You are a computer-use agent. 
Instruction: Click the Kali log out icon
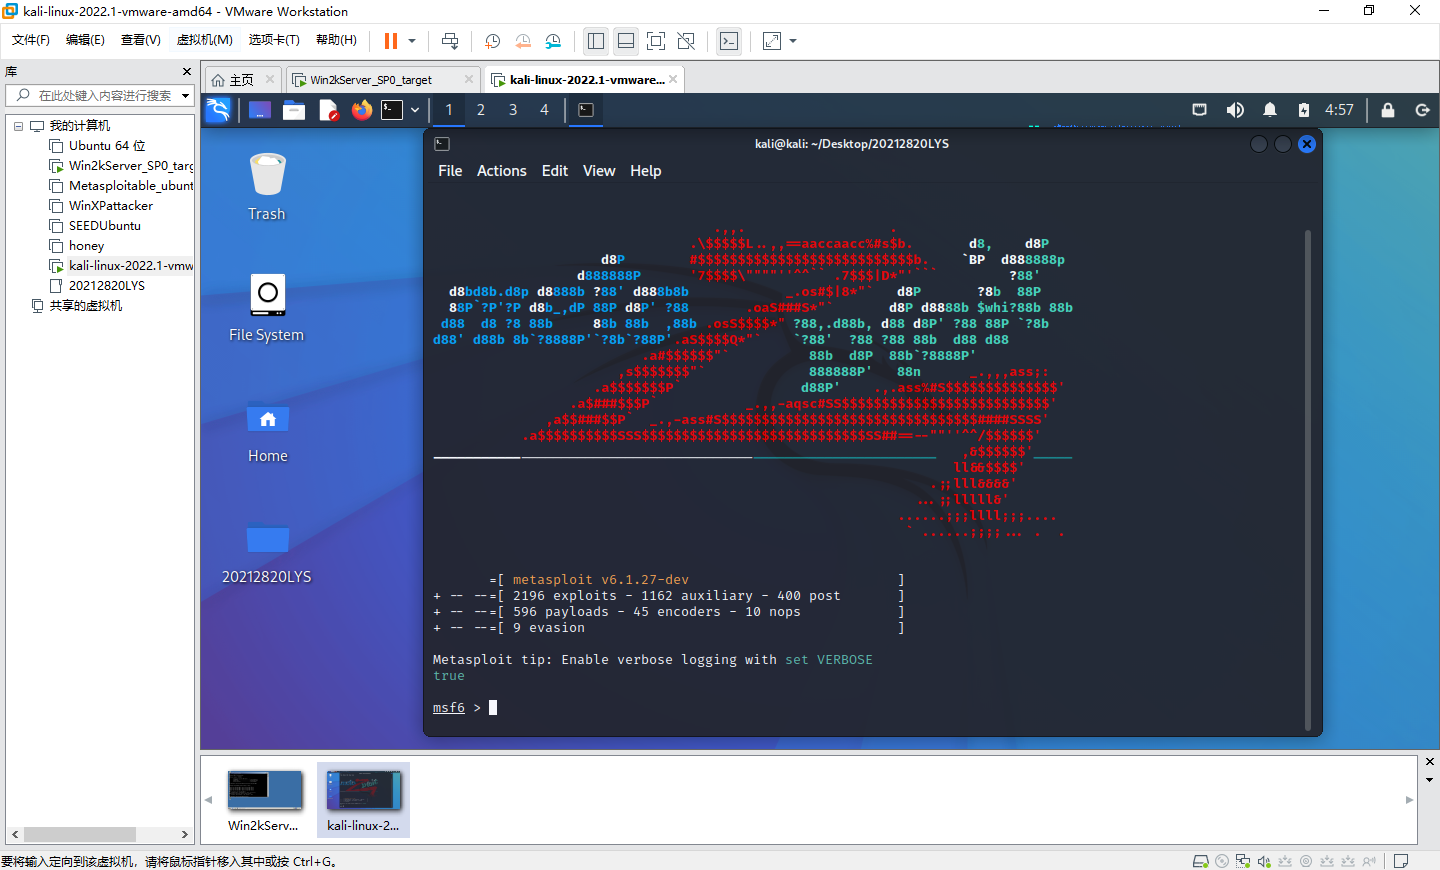pos(1422,110)
